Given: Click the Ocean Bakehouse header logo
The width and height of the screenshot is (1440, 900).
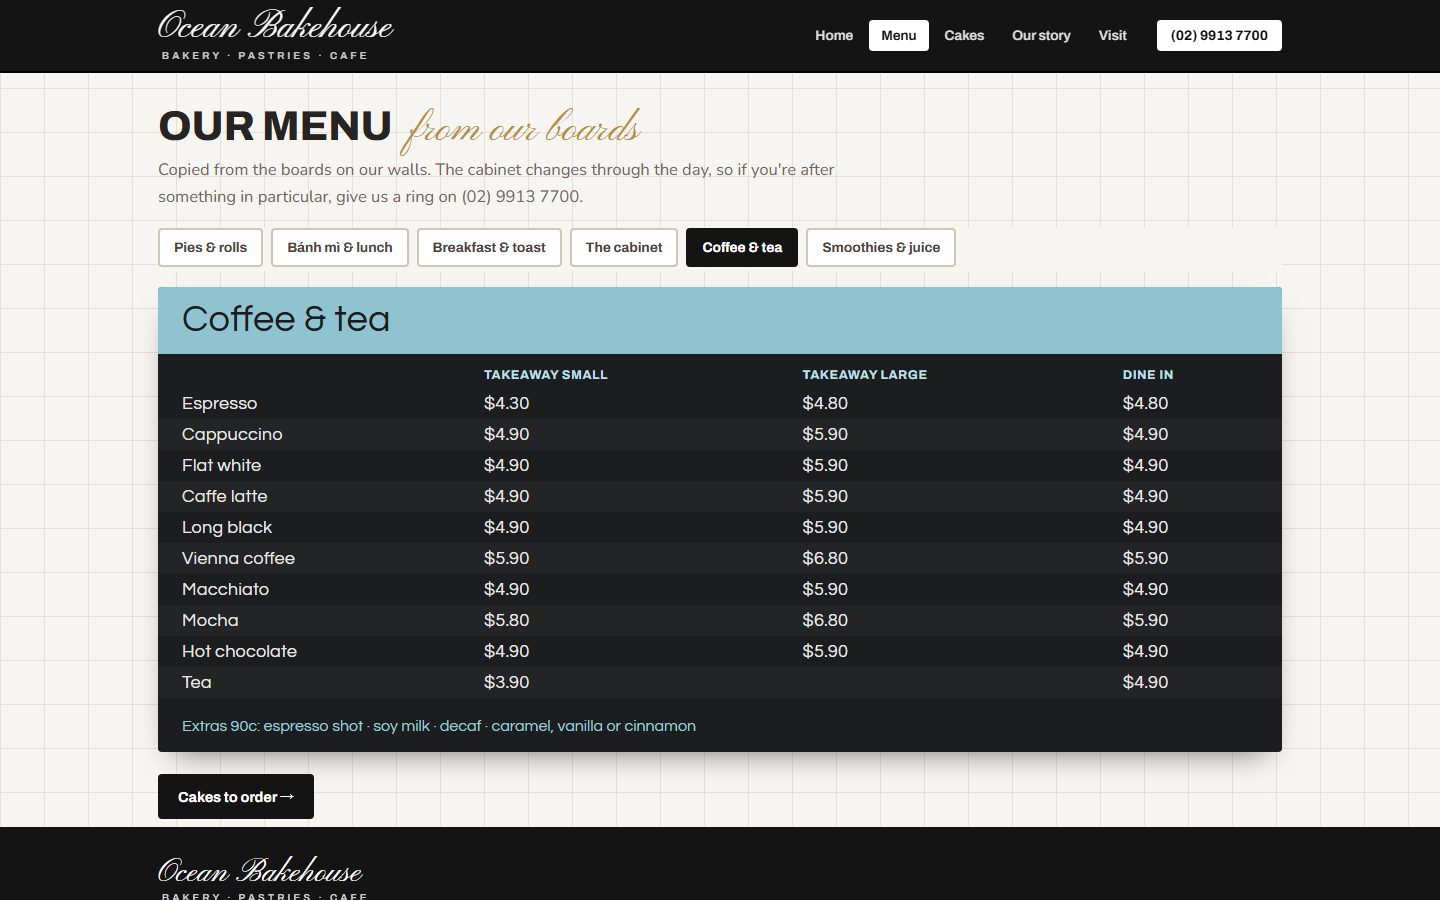Looking at the screenshot, I should [x=275, y=35].
